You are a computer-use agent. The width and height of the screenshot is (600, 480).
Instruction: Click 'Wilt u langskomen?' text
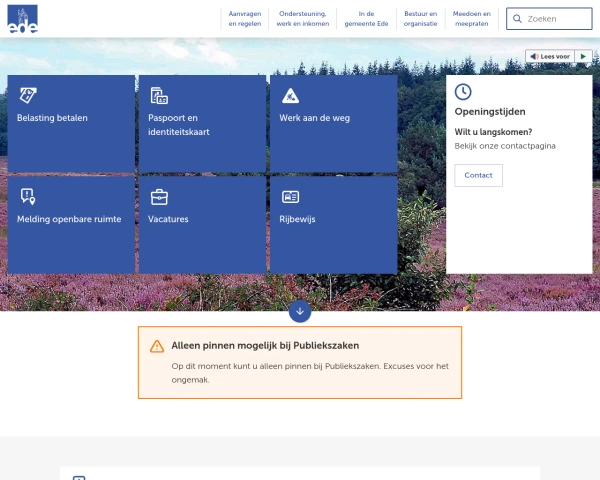[493, 132]
